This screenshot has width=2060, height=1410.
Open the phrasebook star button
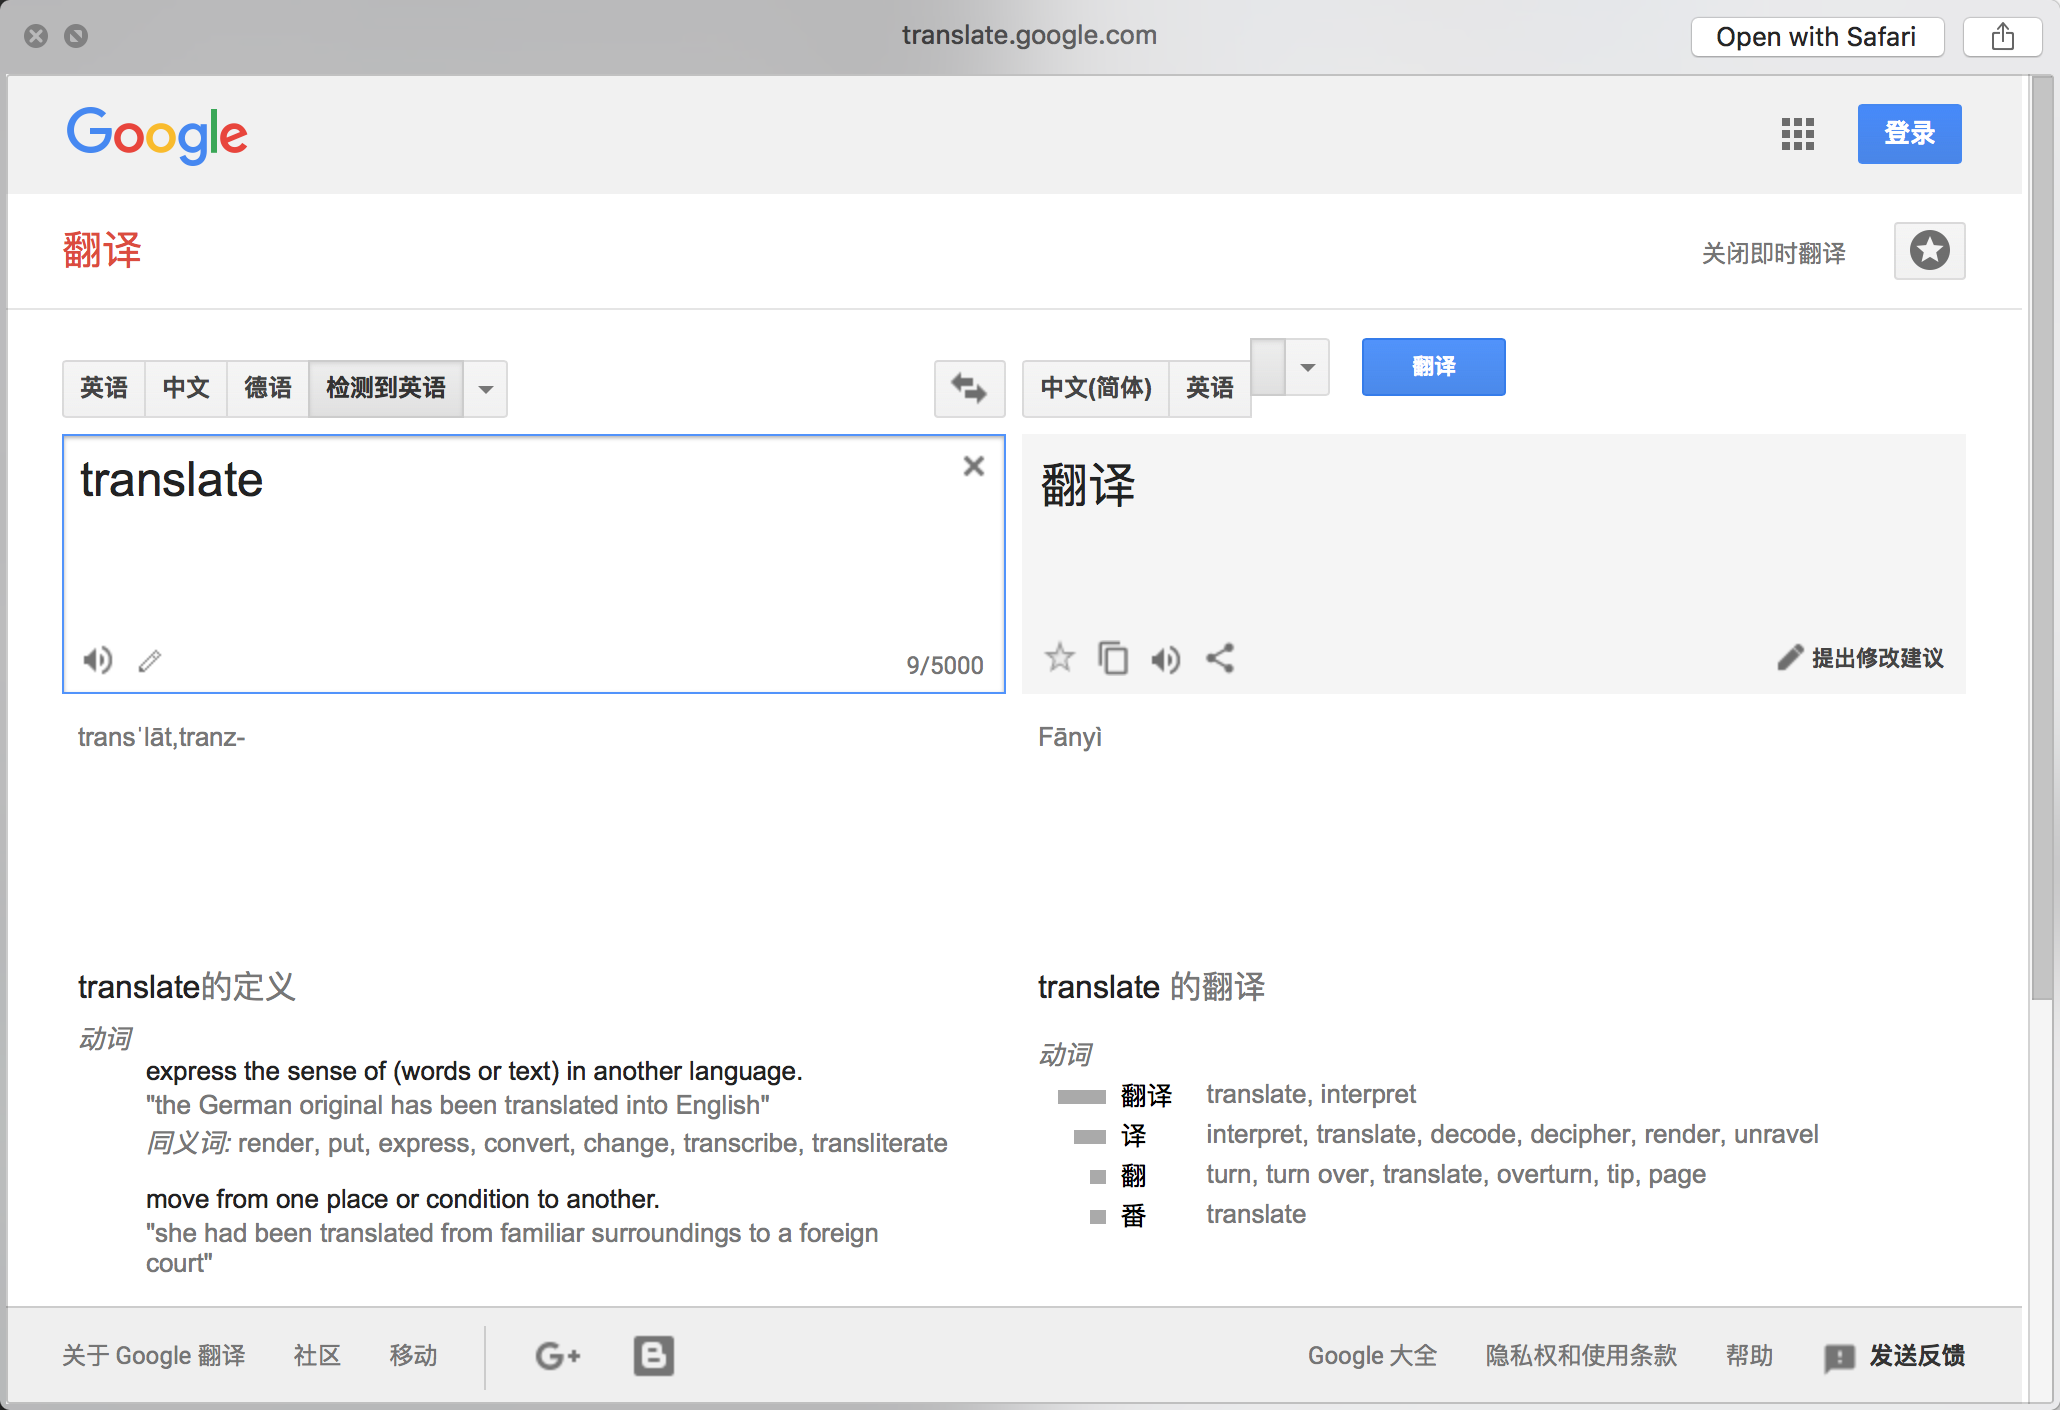1929,251
